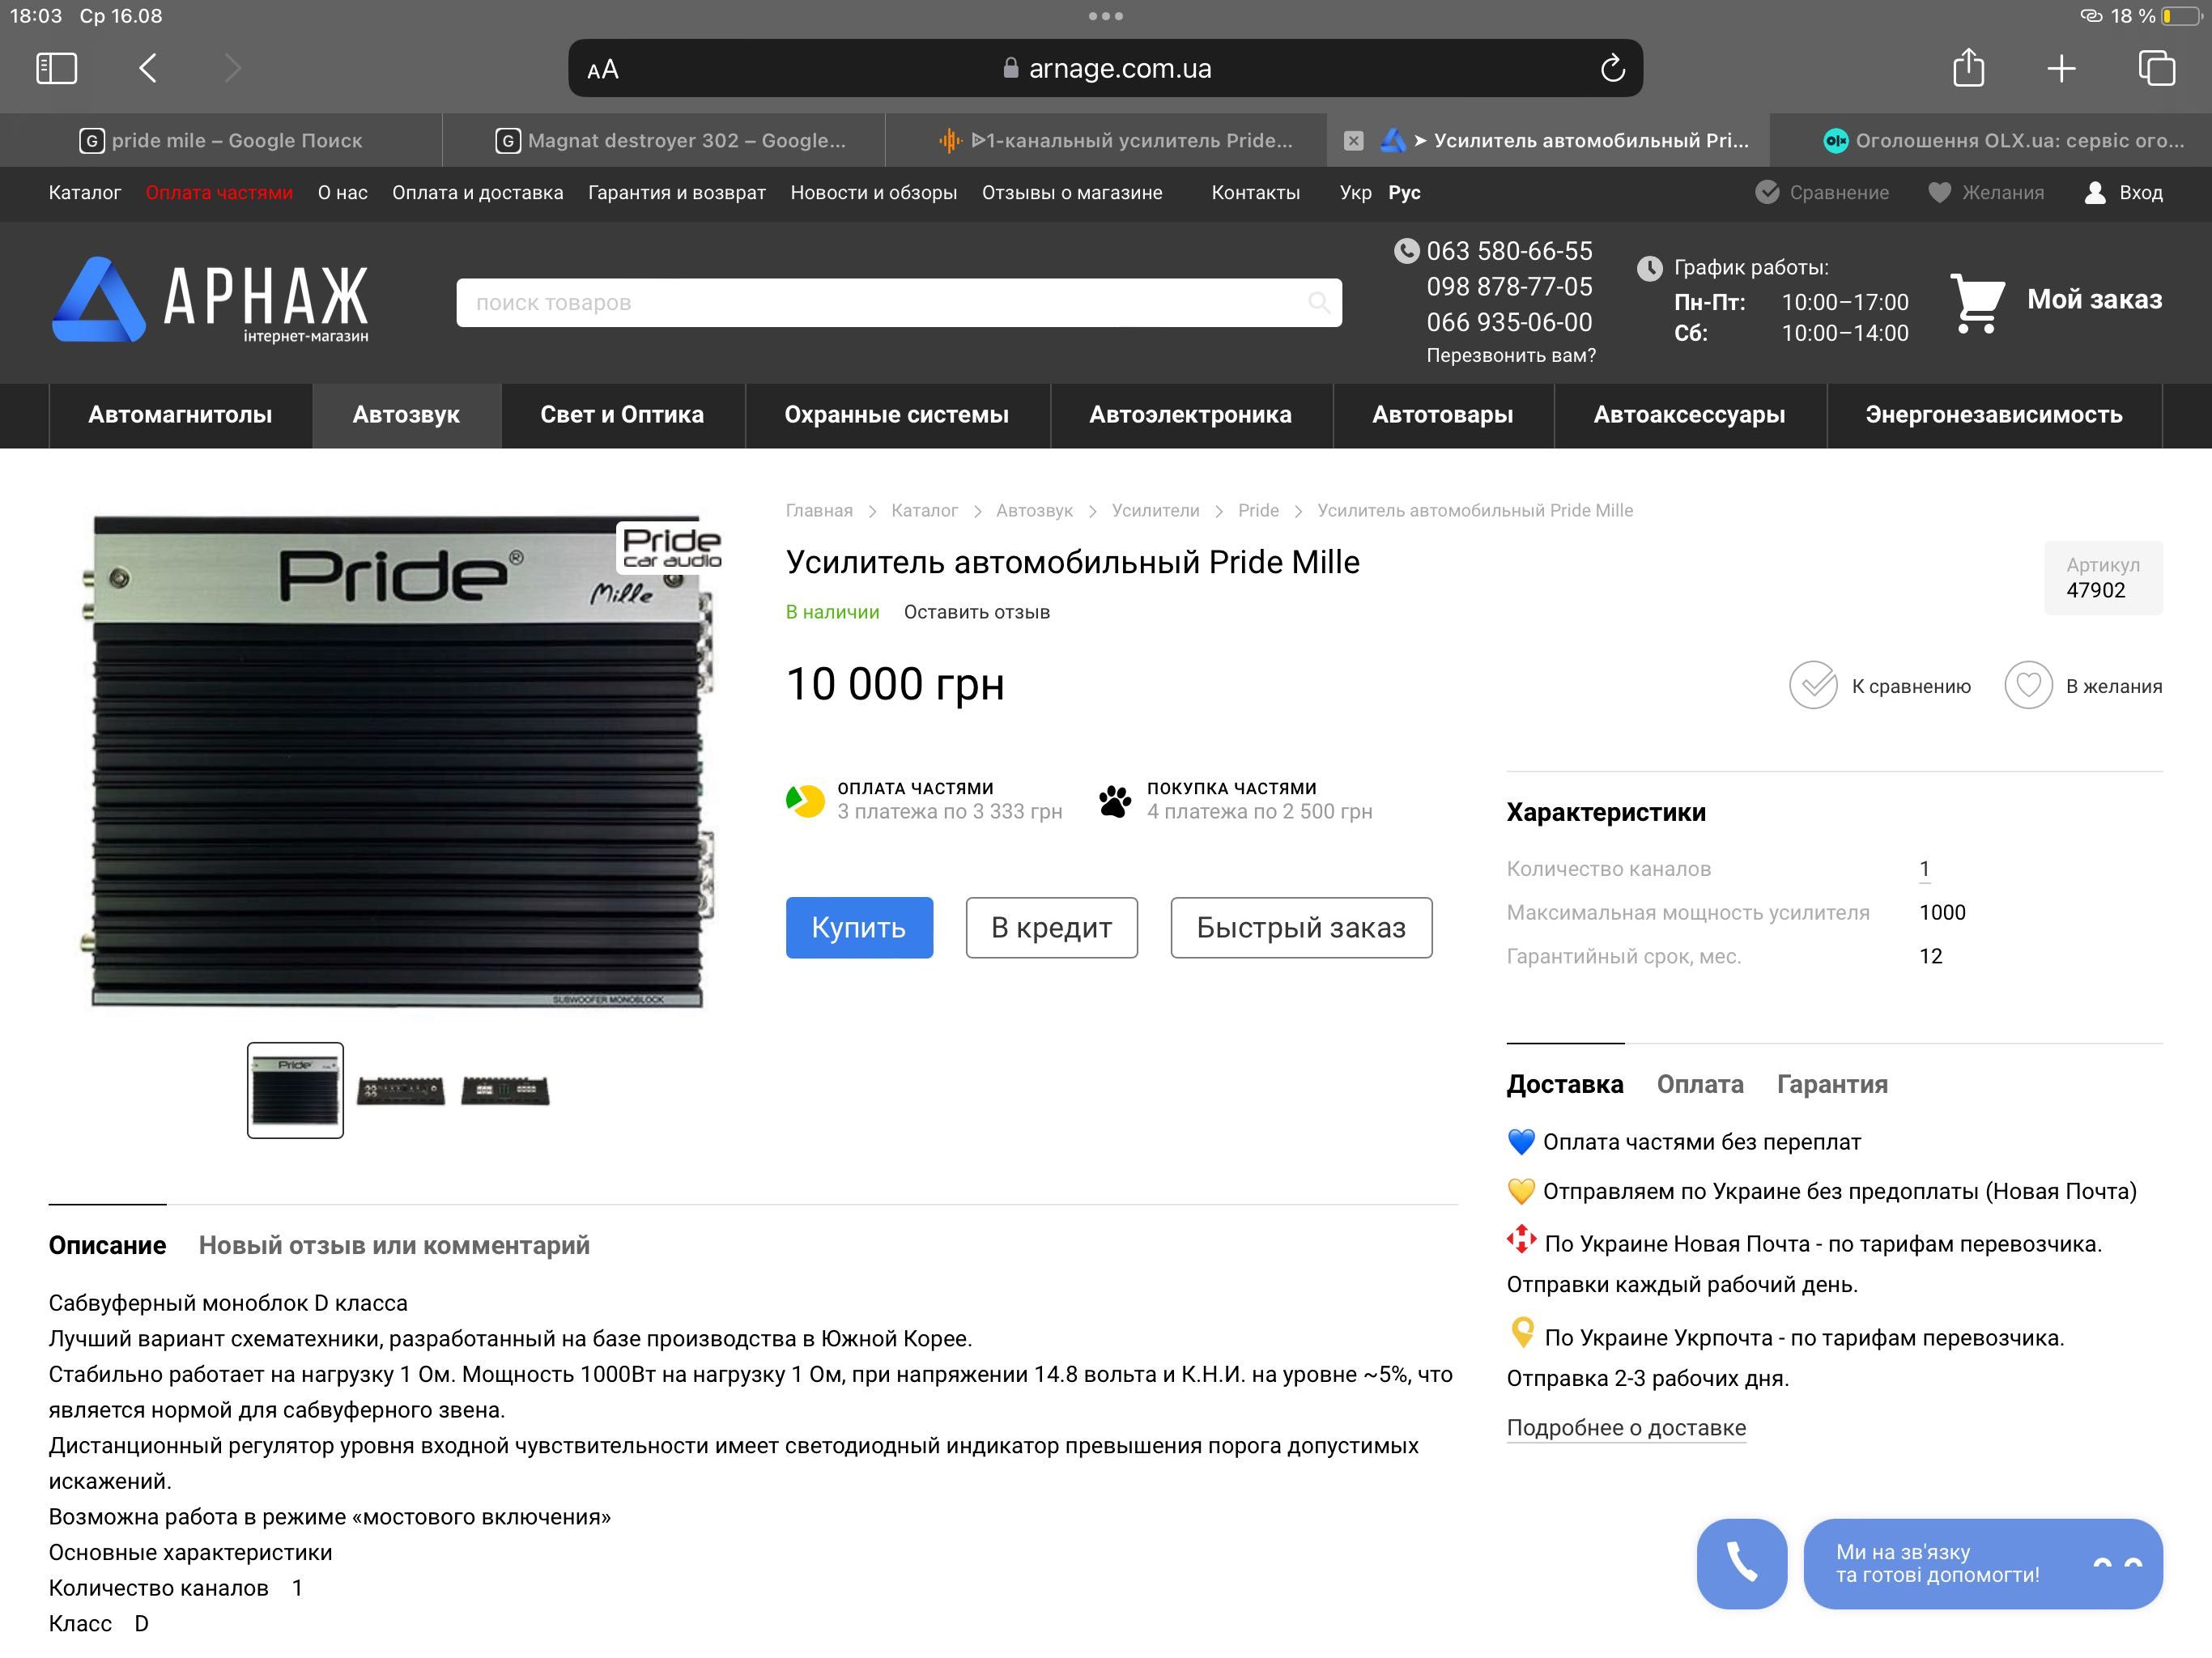Enlarge the main Pride Mille image
Image resolution: width=2212 pixels, height=1658 pixels.
click(x=400, y=760)
